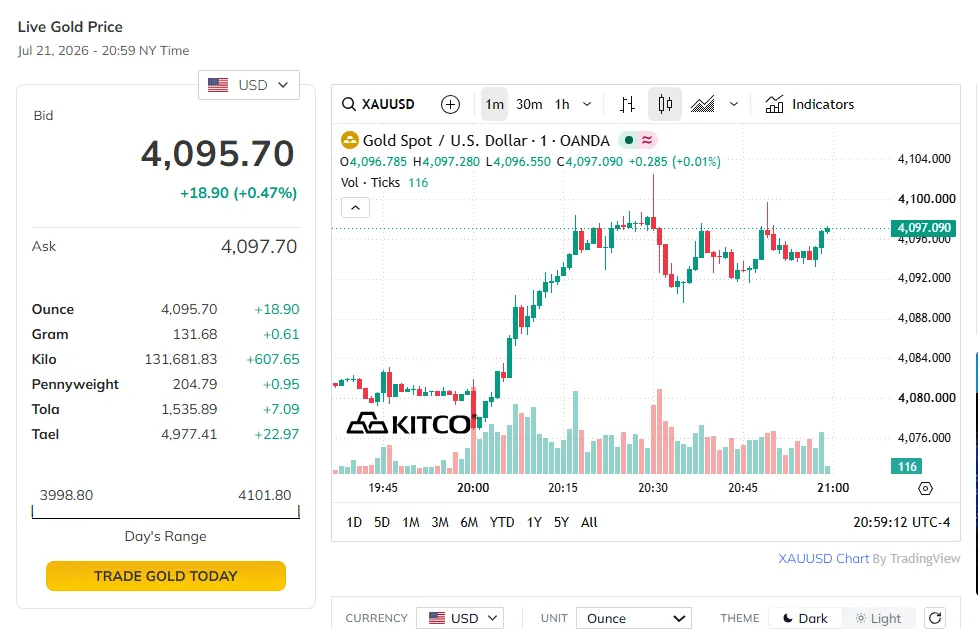Select the 30m interval
The height and width of the screenshot is (629, 978).
click(x=529, y=104)
